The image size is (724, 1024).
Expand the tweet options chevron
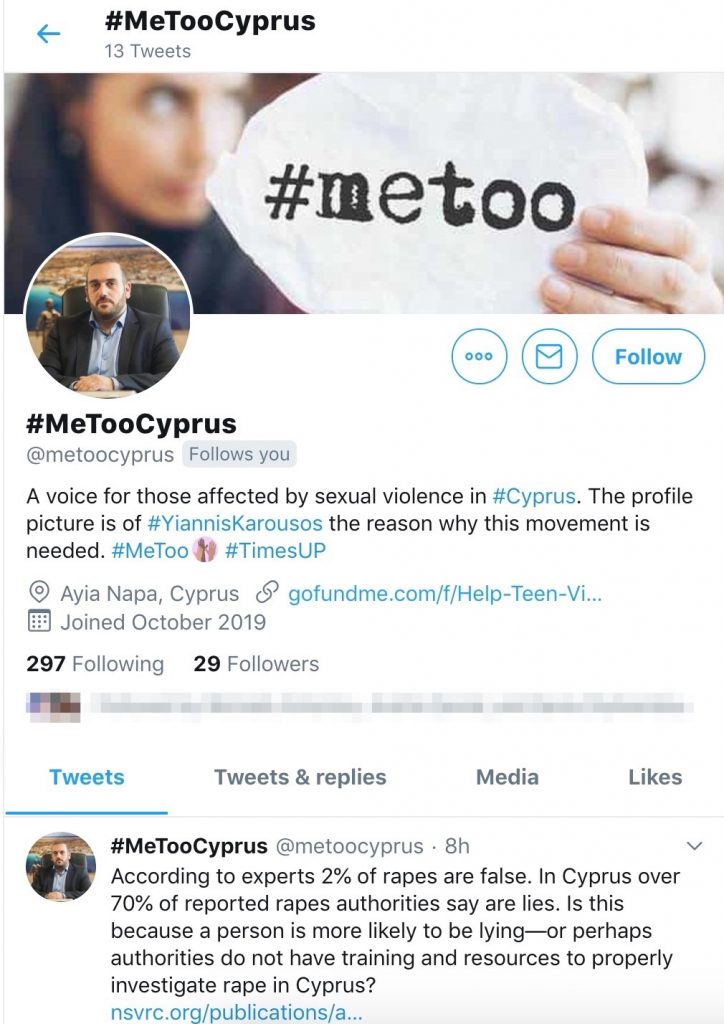pyautogui.click(x=695, y=846)
